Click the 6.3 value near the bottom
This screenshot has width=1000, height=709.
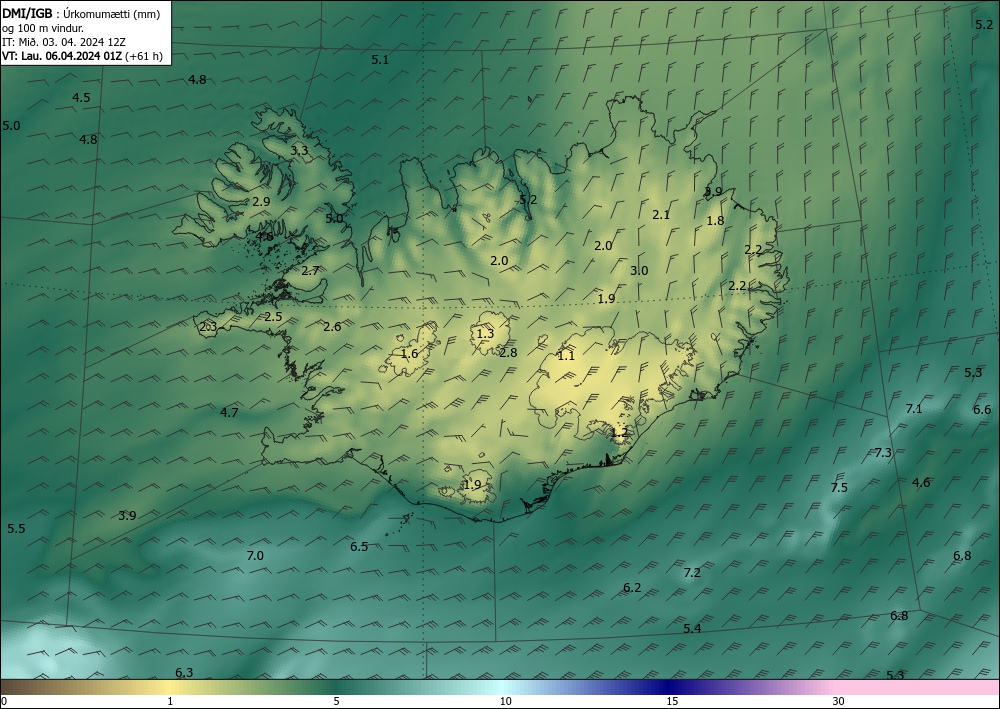tap(184, 673)
